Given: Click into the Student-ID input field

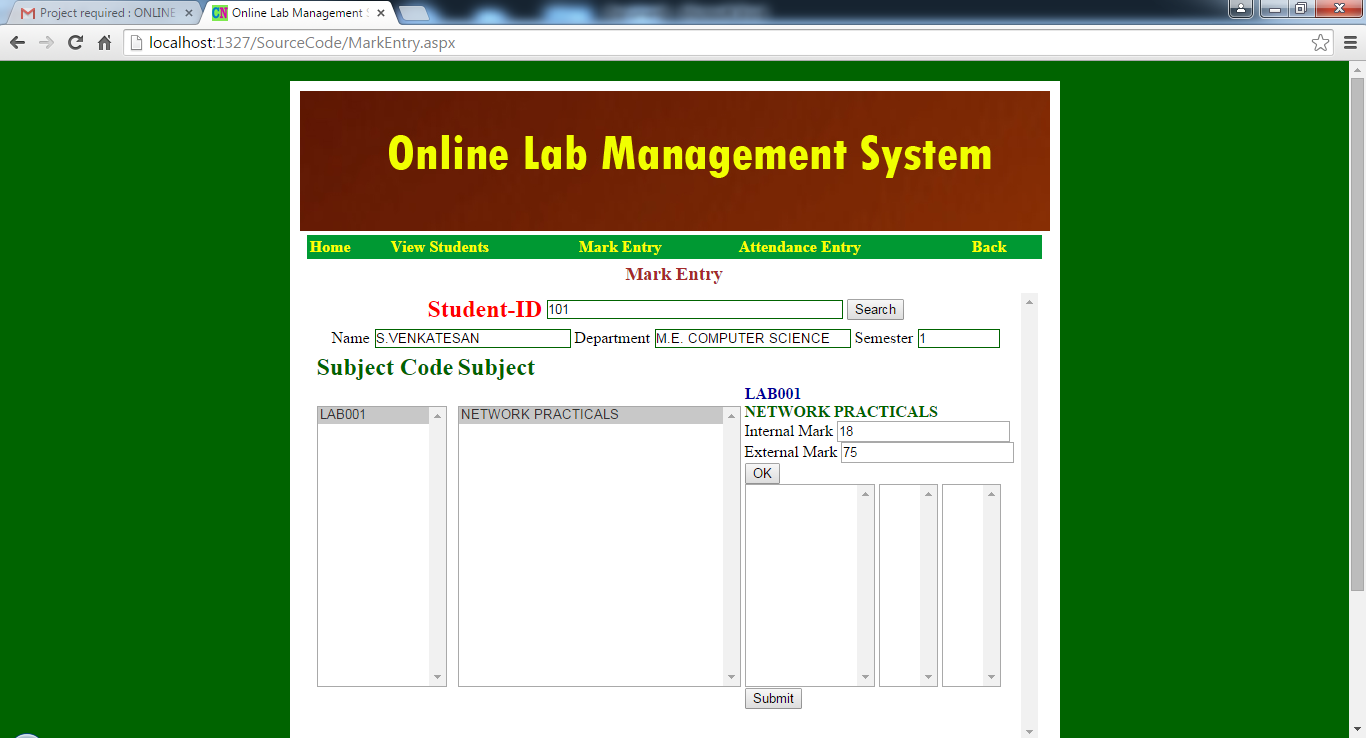Looking at the screenshot, I should [694, 310].
